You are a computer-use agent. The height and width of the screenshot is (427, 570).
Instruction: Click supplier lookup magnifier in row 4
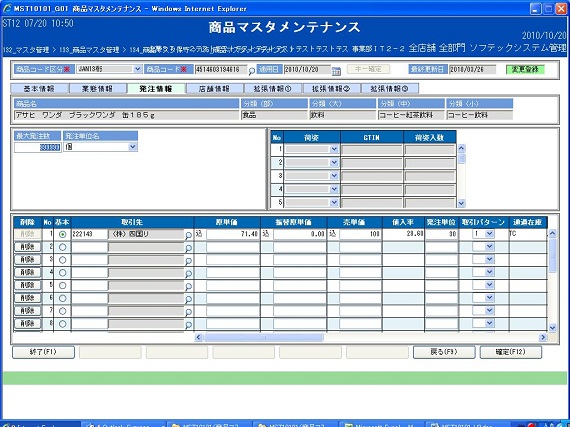point(188,274)
